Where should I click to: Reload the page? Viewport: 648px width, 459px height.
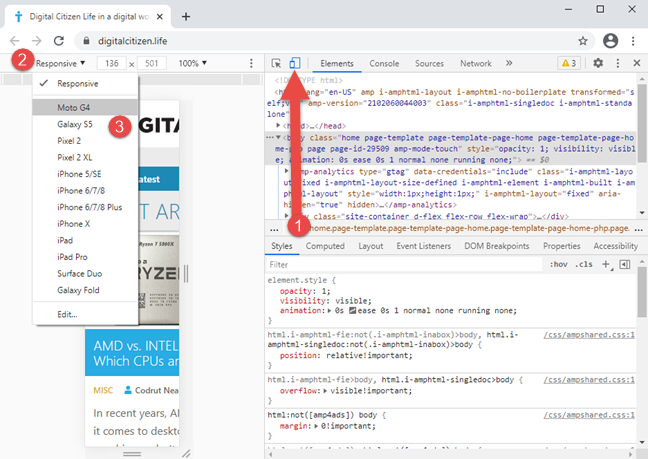pos(59,41)
